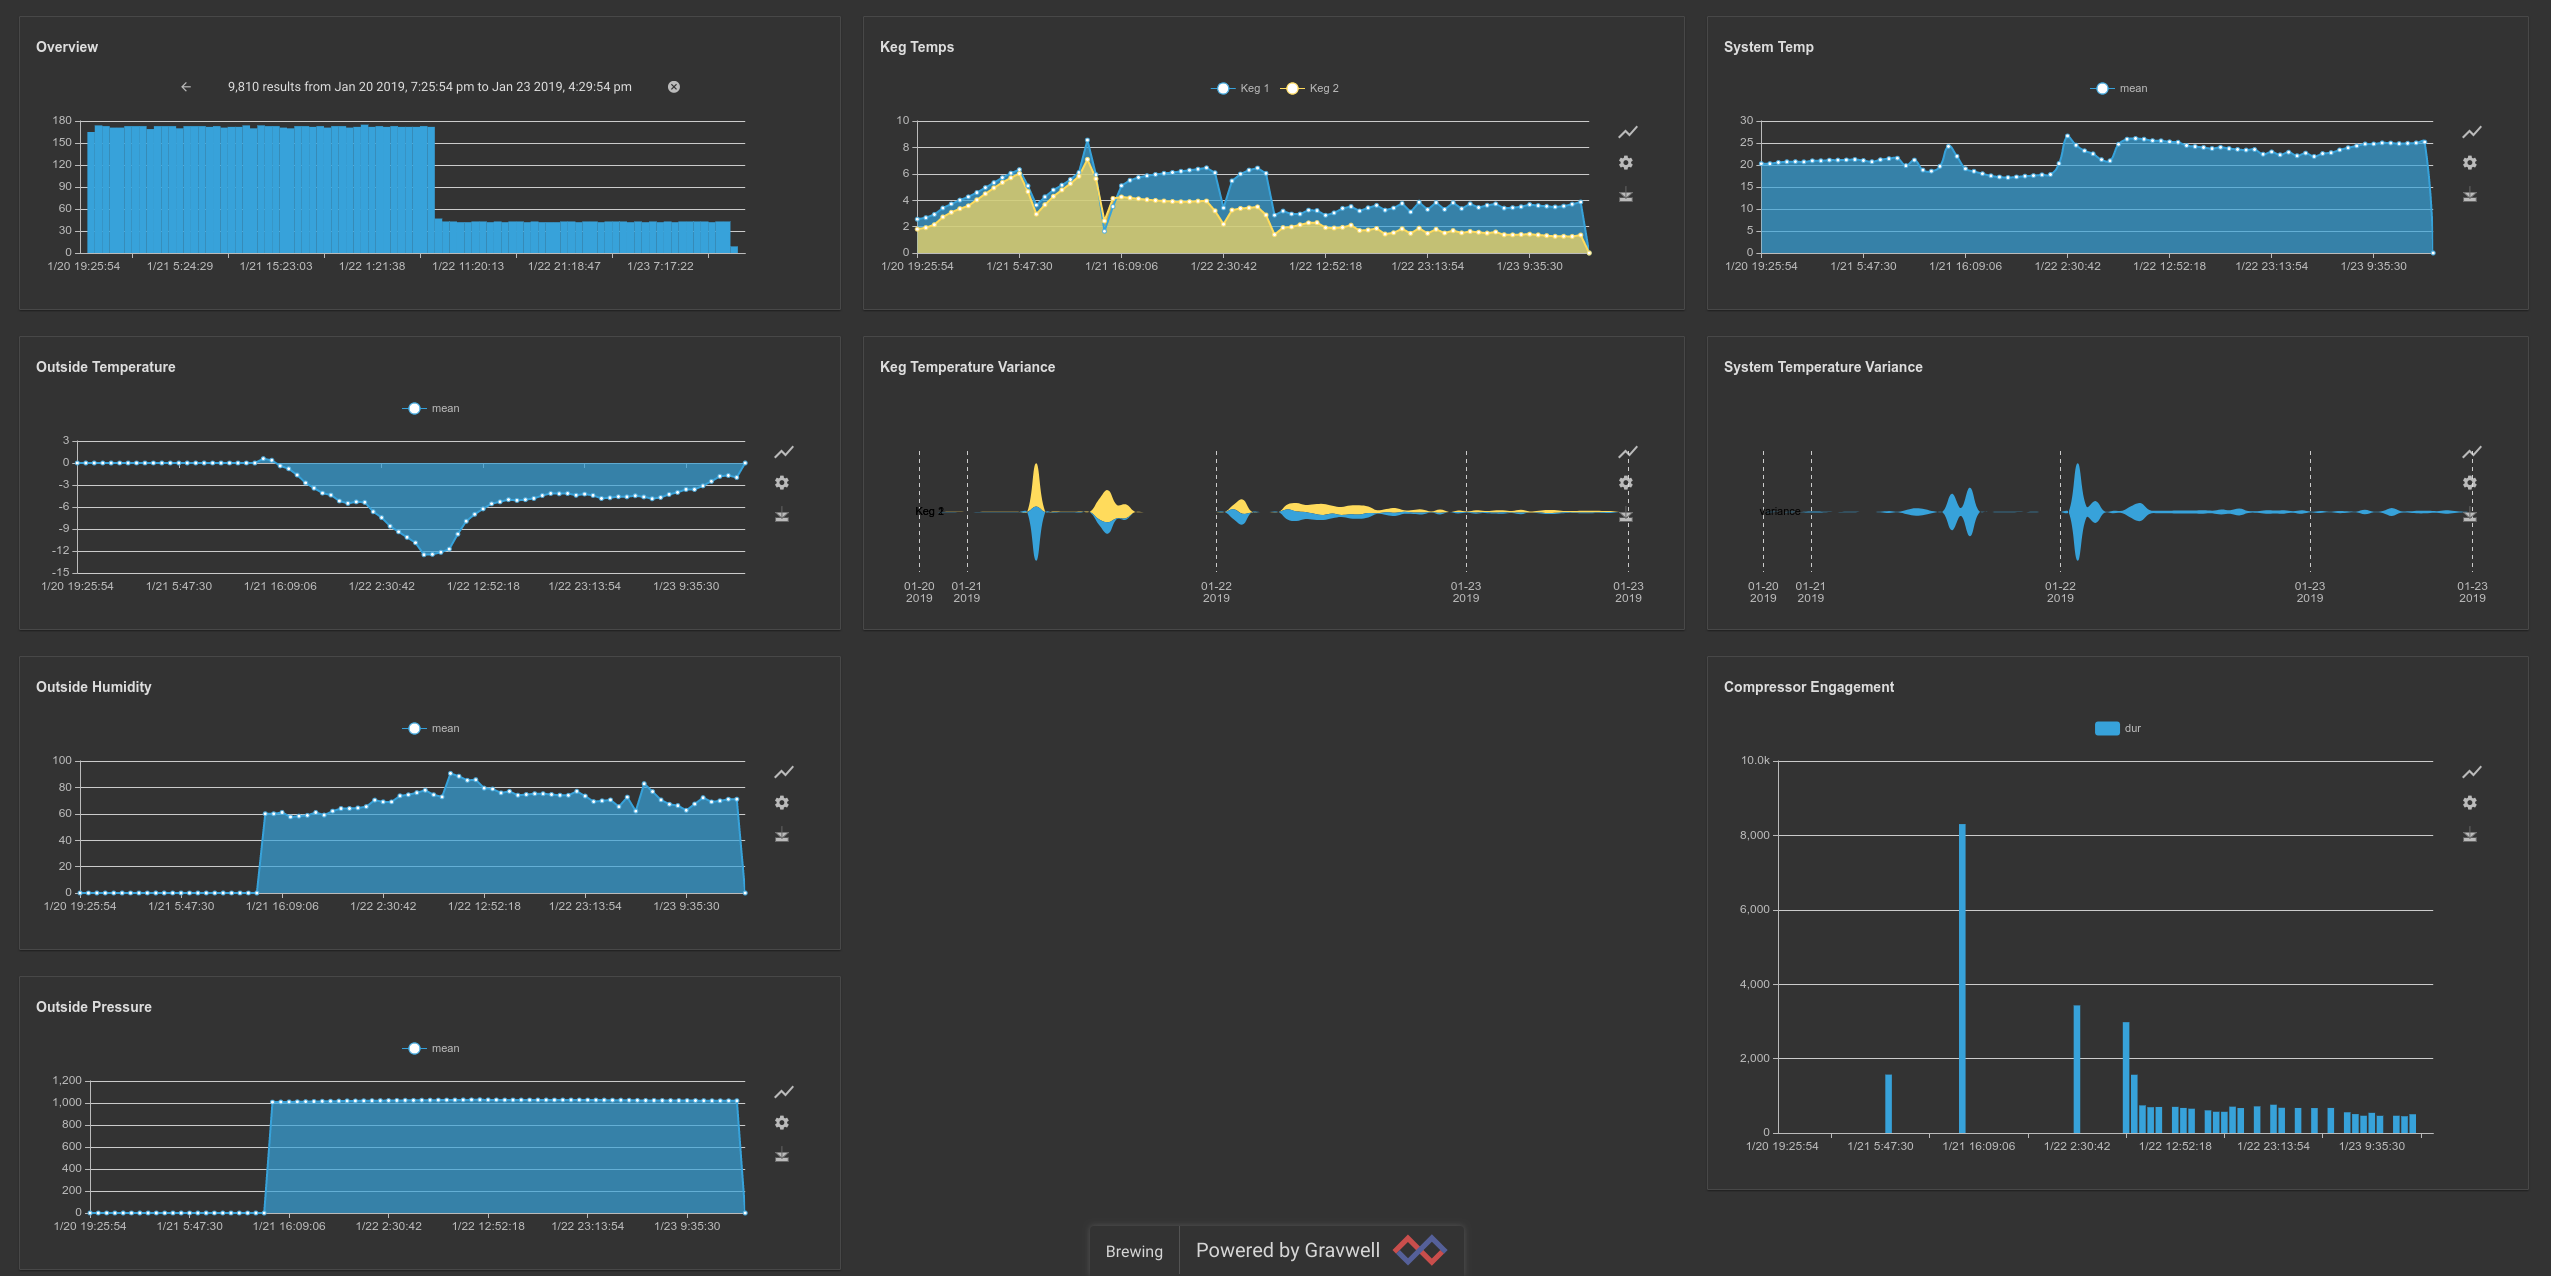
Task: Click the '9,810 results' time range text
Action: (x=430, y=87)
